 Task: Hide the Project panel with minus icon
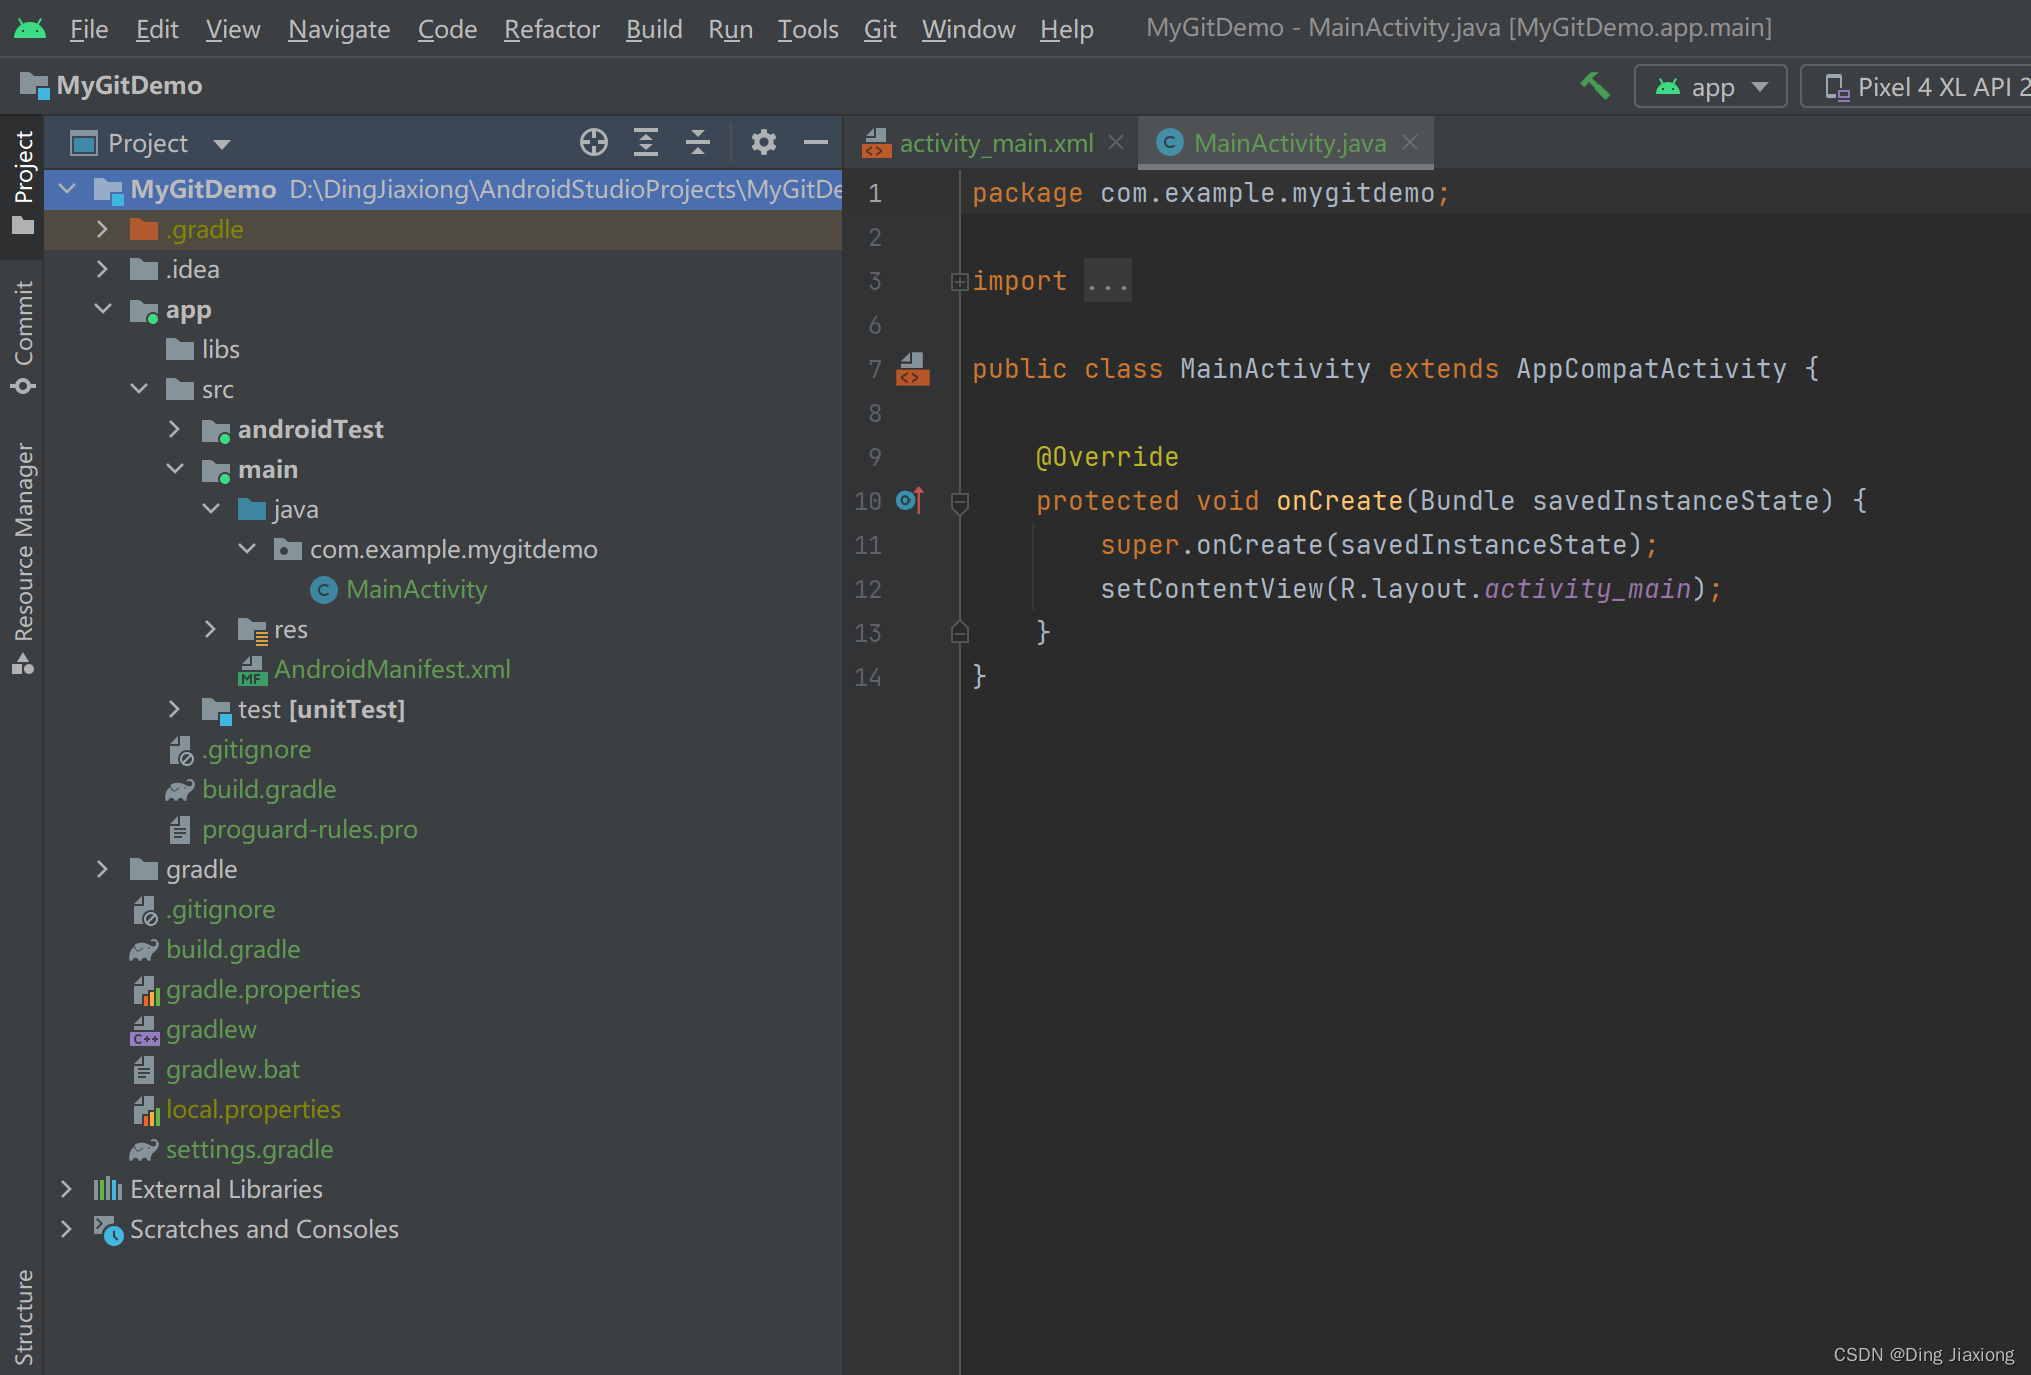click(x=816, y=143)
